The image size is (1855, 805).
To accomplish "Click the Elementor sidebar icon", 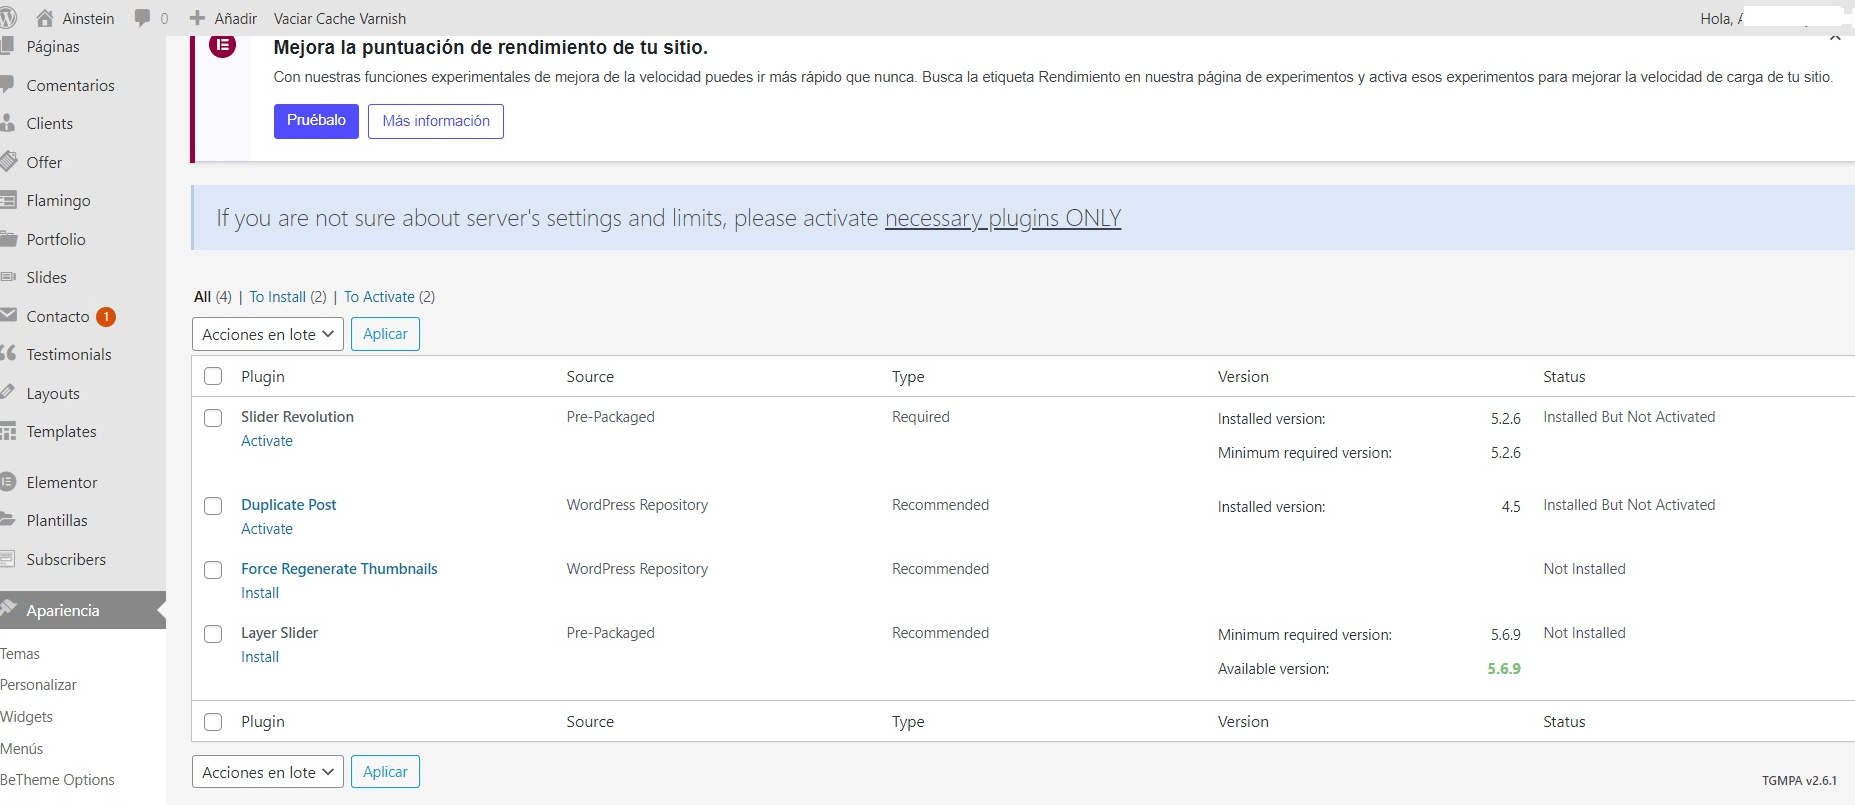I will pyautogui.click(x=7, y=481).
